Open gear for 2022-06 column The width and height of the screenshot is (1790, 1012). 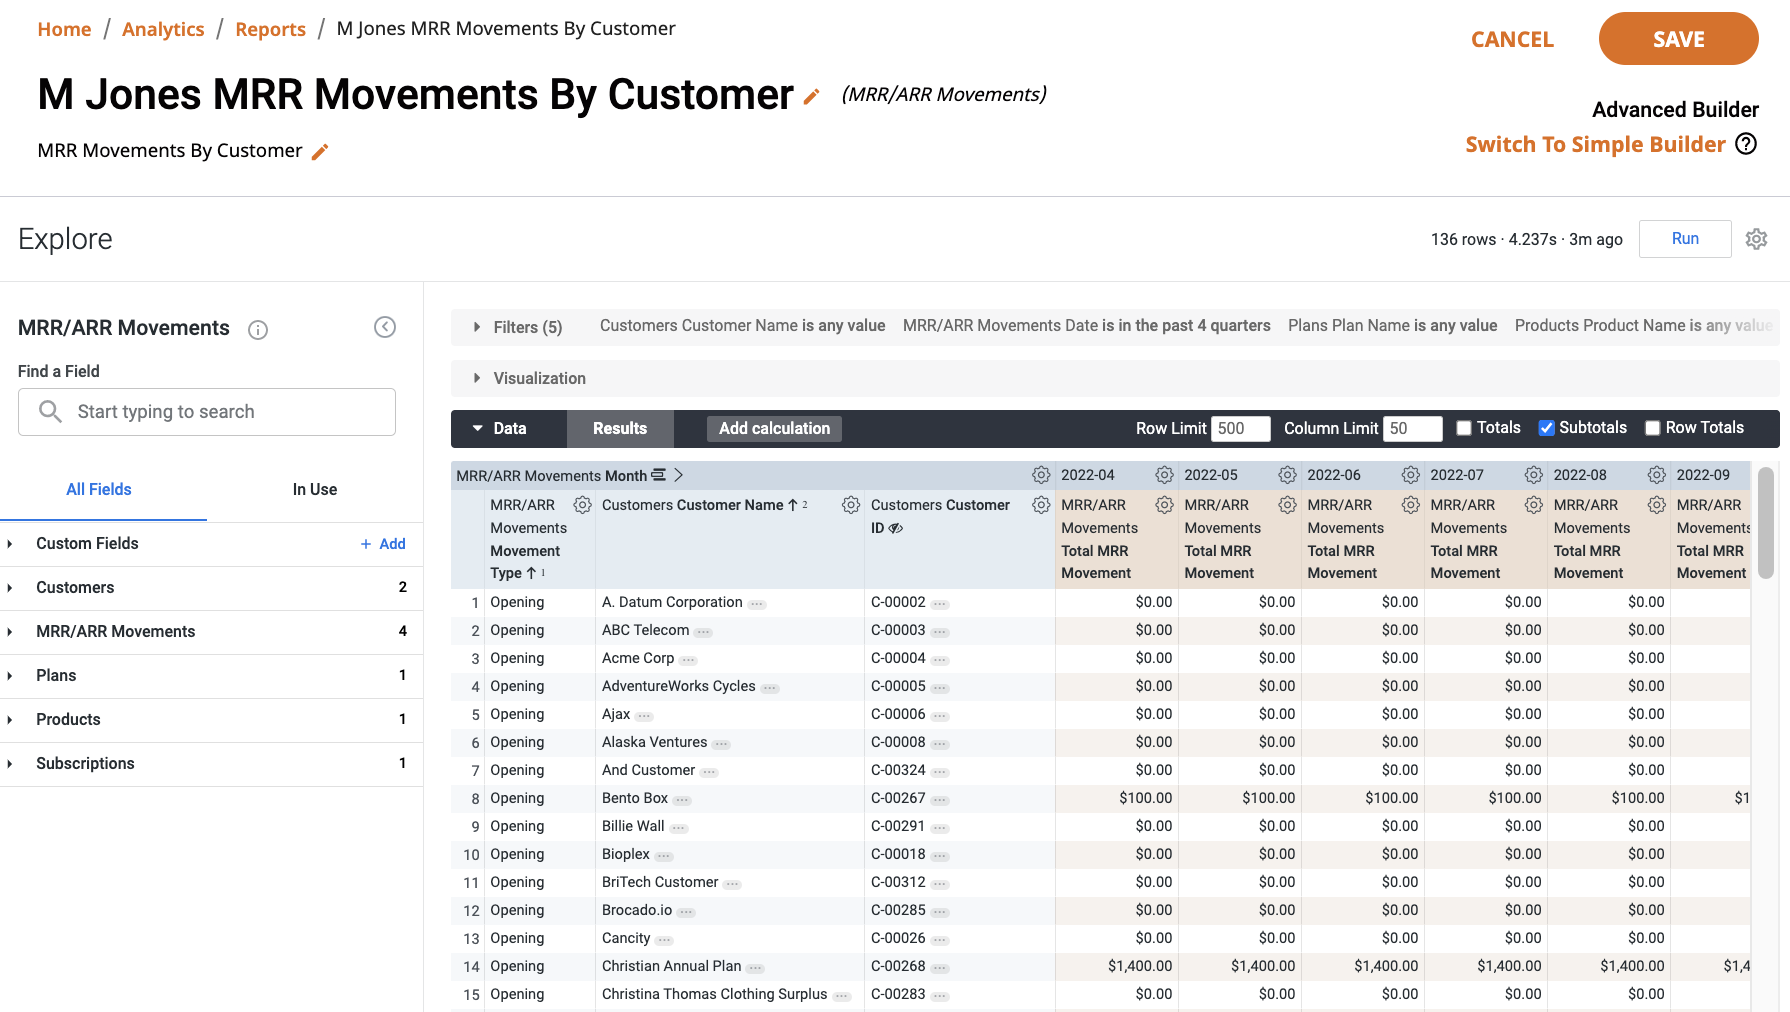[x=1411, y=475]
